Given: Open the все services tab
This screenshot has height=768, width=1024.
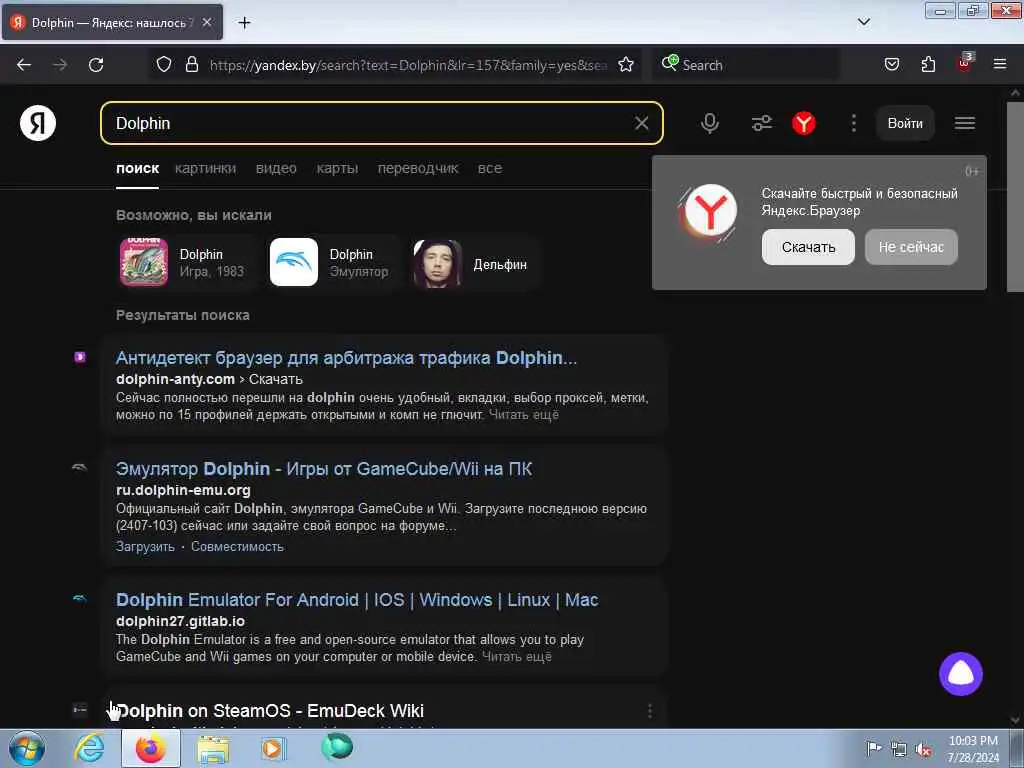Looking at the screenshot, I should tap(490, 168).
